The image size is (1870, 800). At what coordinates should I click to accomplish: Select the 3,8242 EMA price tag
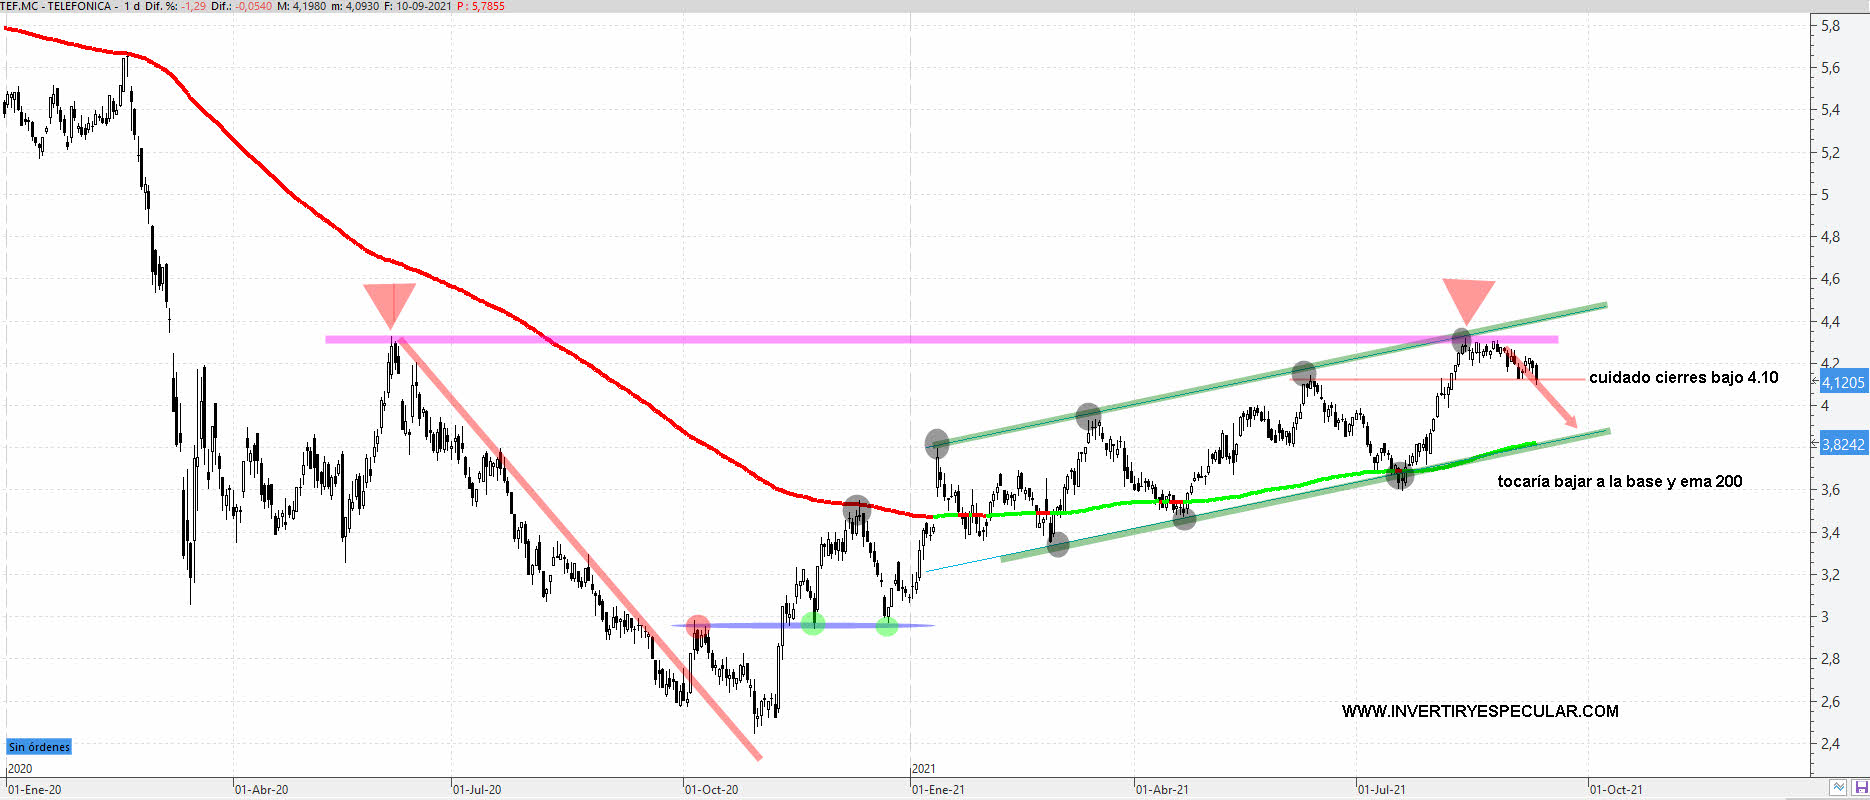click(x=1842, y=444)
